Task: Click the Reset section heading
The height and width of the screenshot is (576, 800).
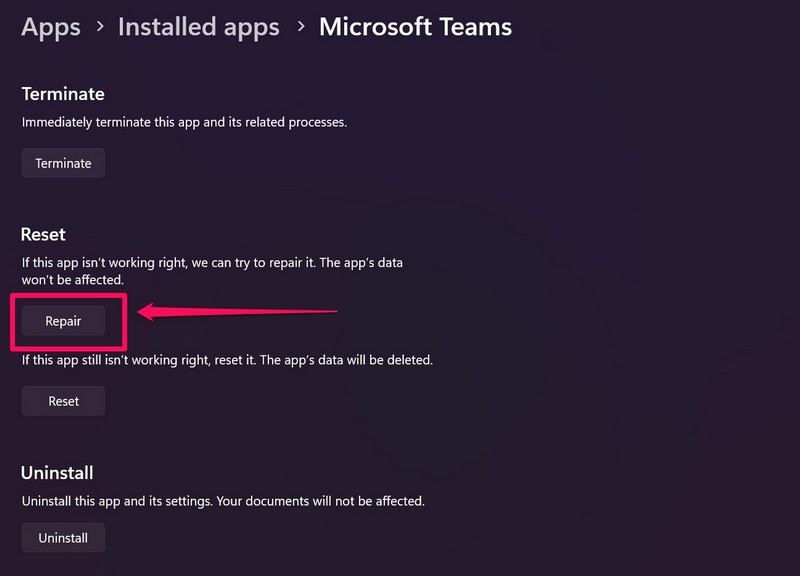Action: pos(43,234)
